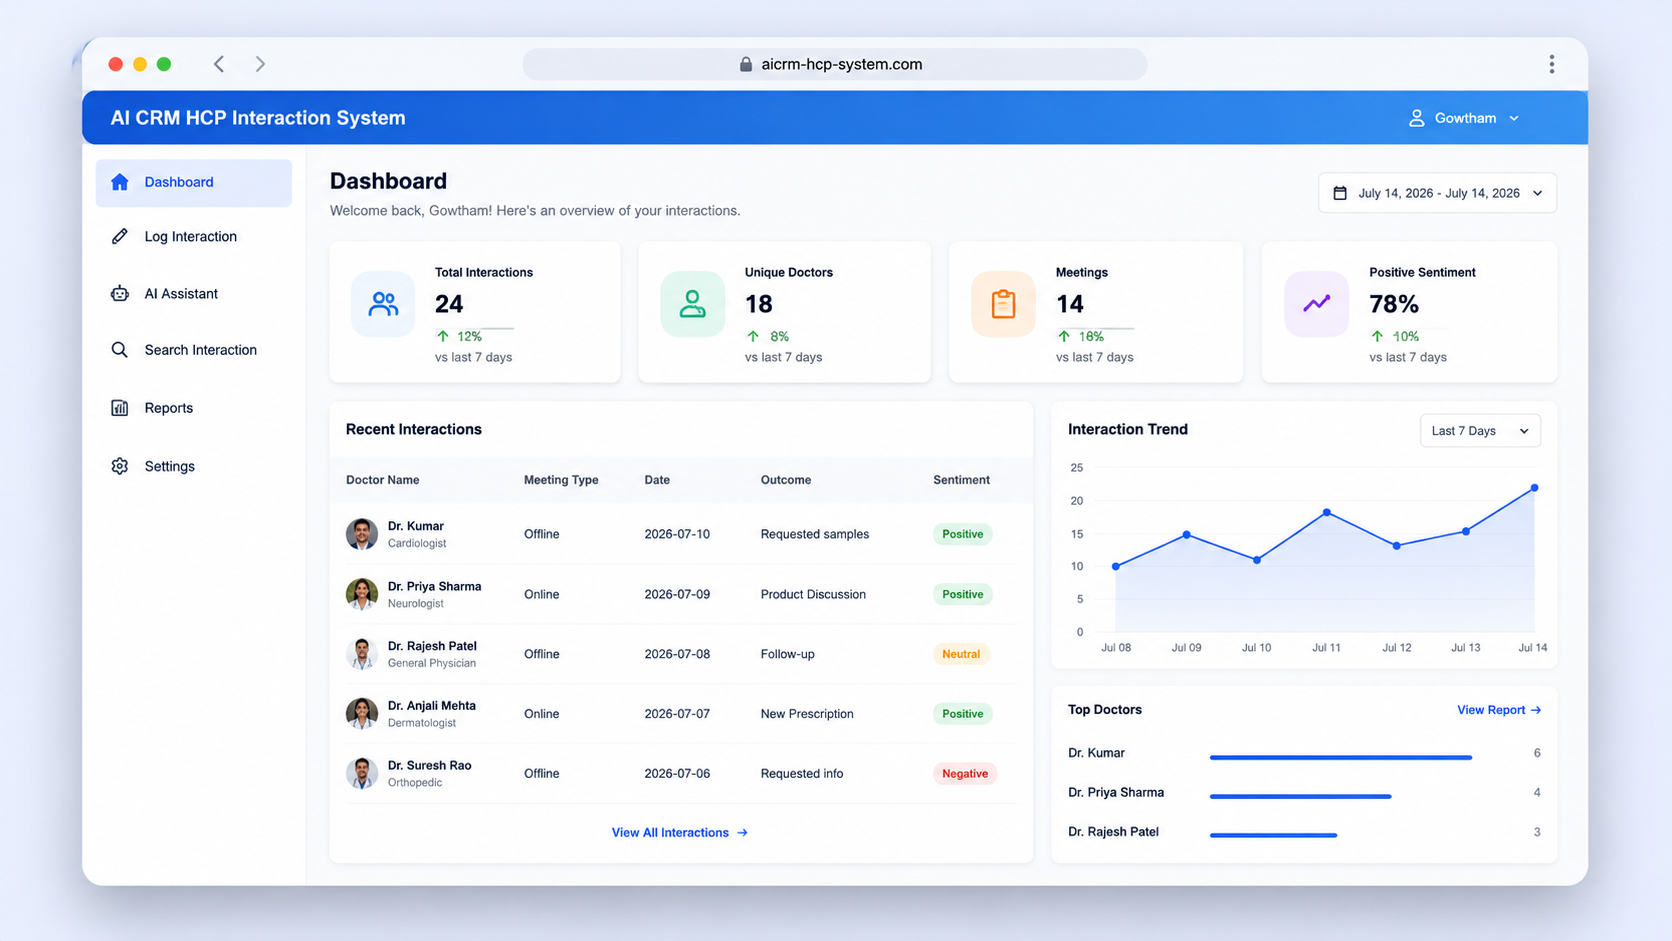
Task: Click the Total Interactions people icon
Action: click(383, 304)
